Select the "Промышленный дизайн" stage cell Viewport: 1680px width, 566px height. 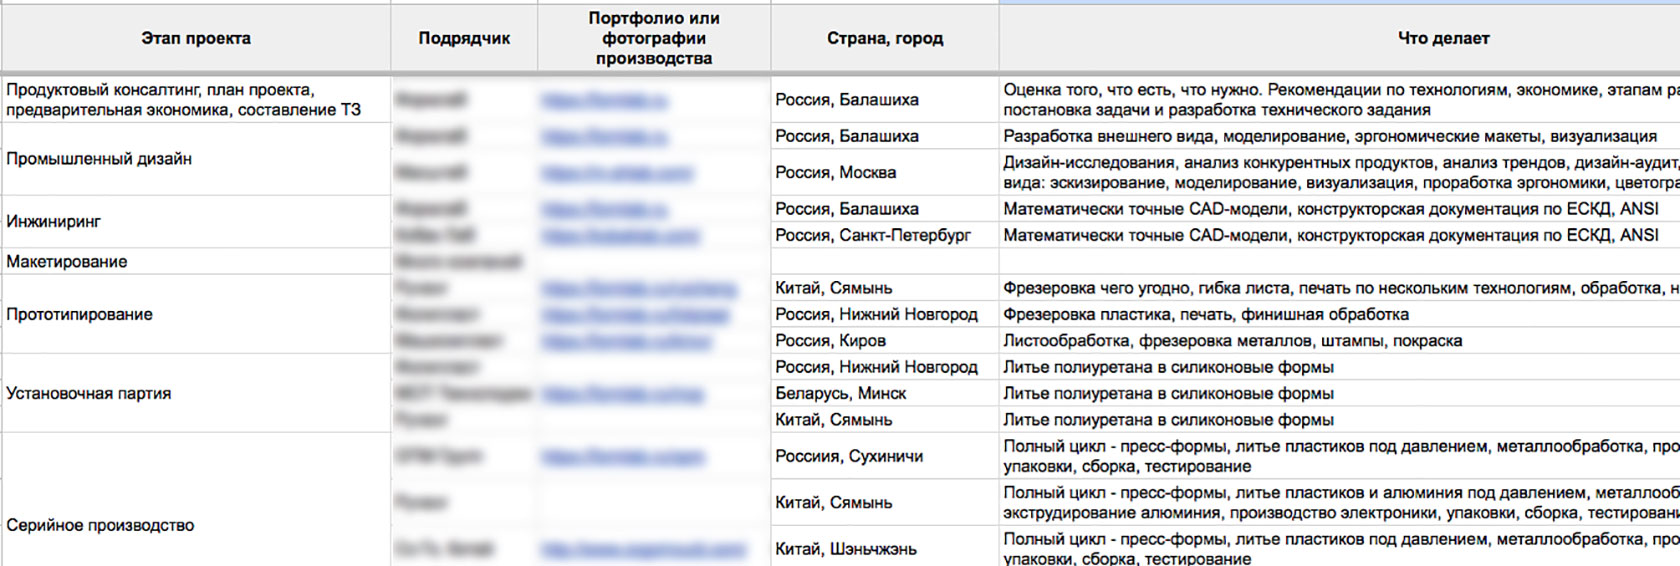[x=99, y=159]
